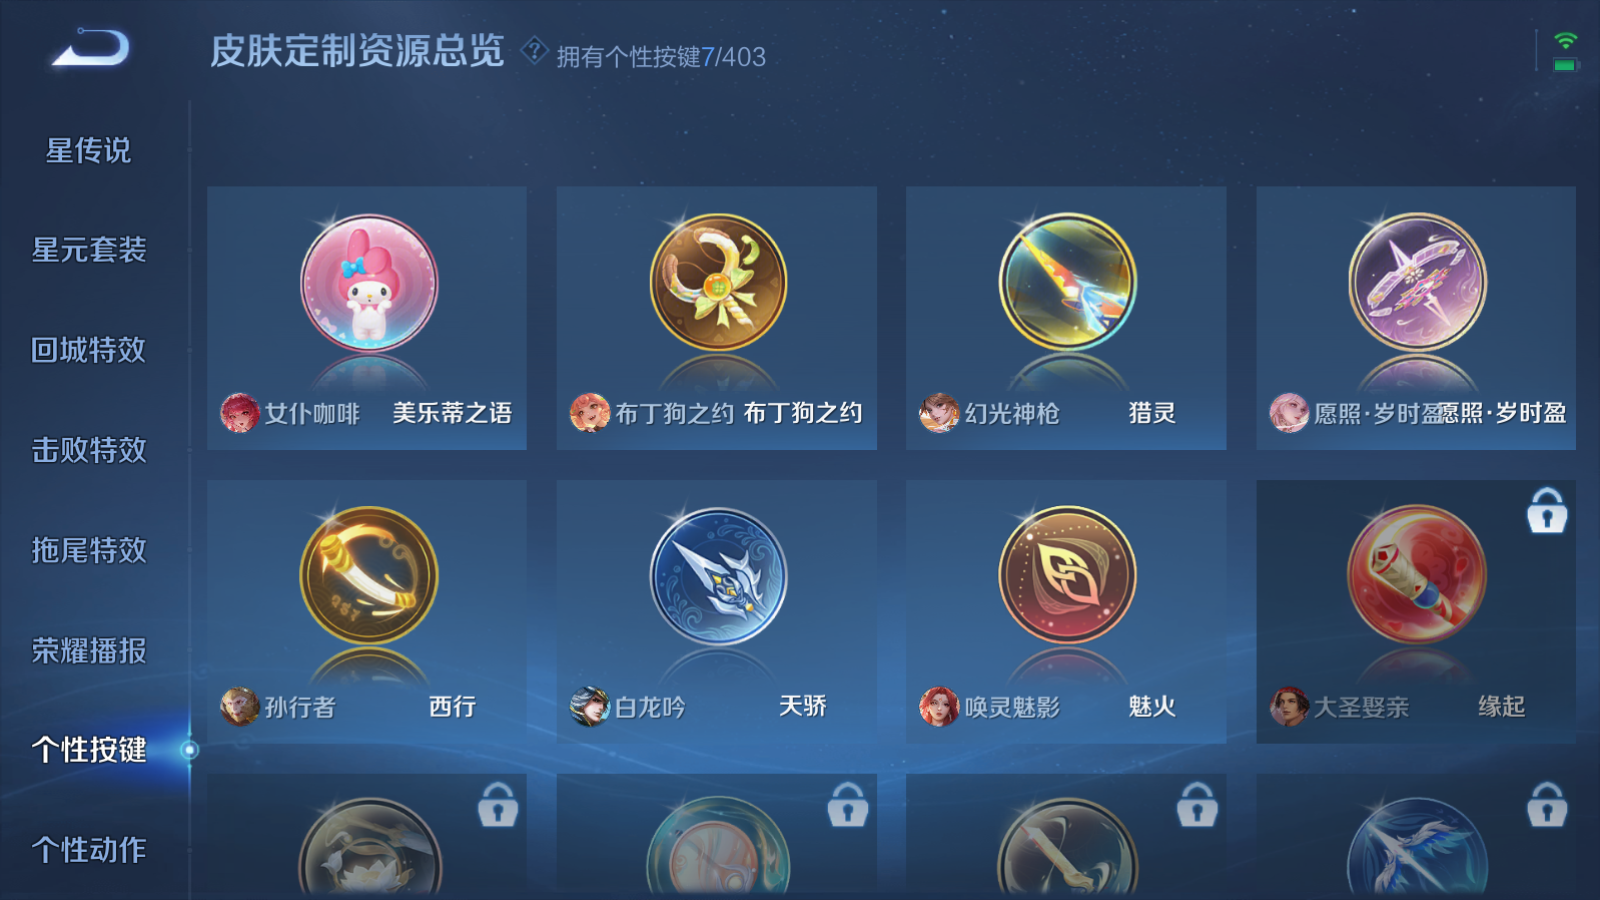Tap the WiFi signal status icon

[1565, 41]
